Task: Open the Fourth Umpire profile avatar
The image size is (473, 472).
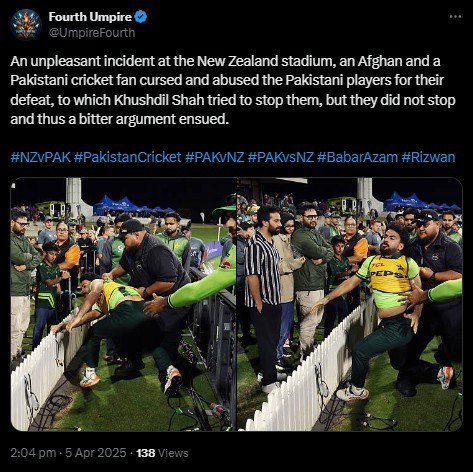Action: (x=26, y=25)
